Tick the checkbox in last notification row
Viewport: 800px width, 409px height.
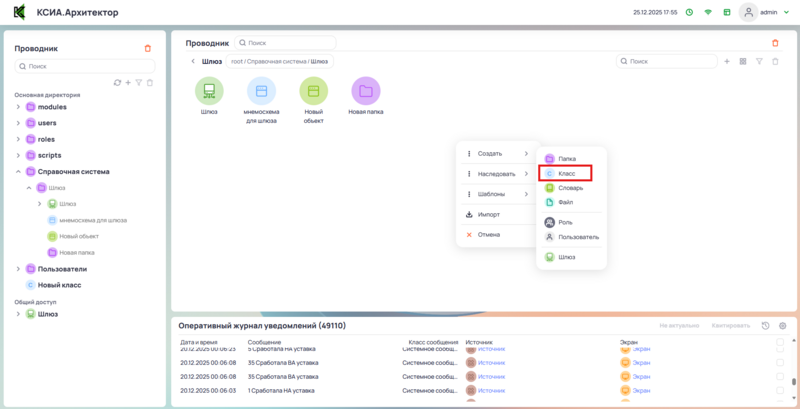pos(780,390)
